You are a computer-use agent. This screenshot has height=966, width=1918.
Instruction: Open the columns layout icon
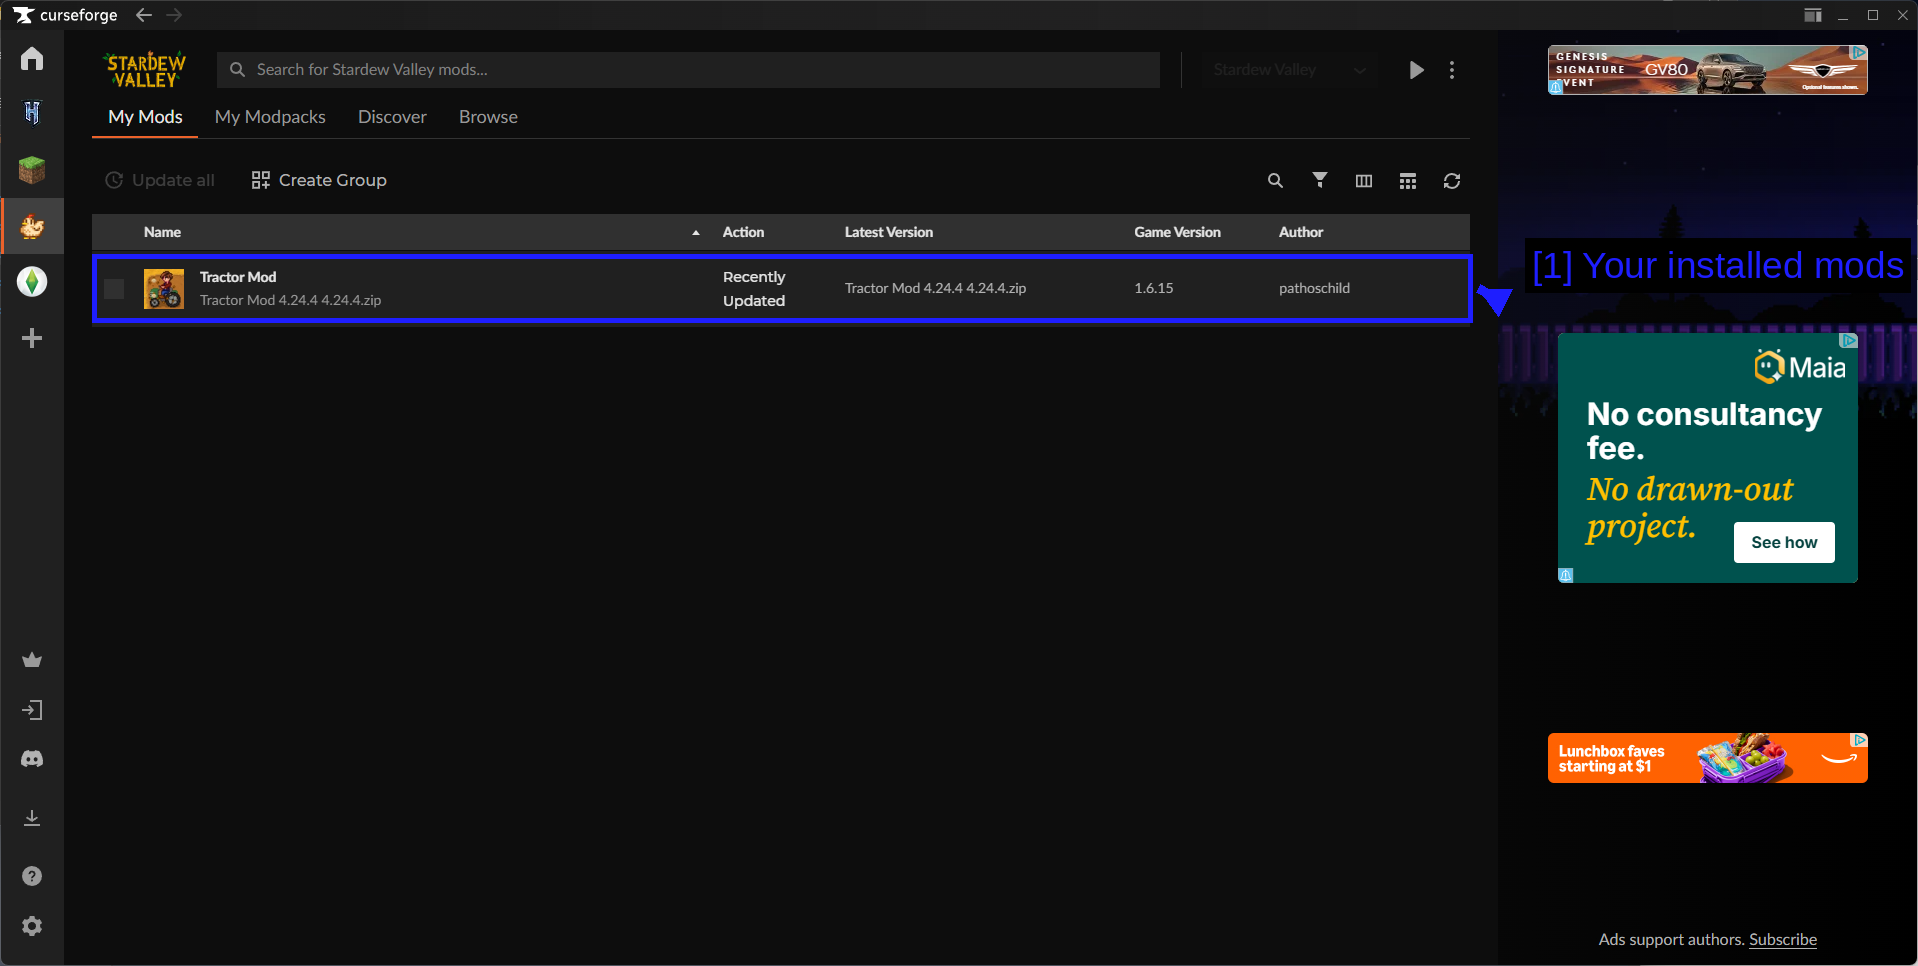(x=1364, y=181)
